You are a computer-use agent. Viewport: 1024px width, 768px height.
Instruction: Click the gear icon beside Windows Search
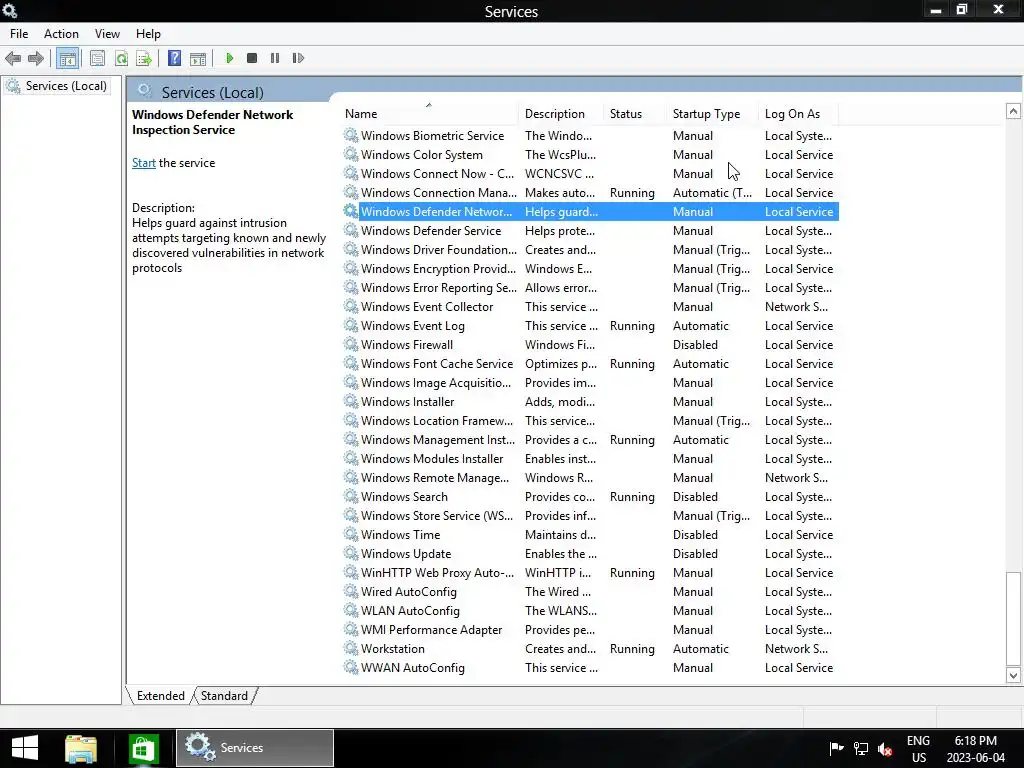(x=351, y=496)
